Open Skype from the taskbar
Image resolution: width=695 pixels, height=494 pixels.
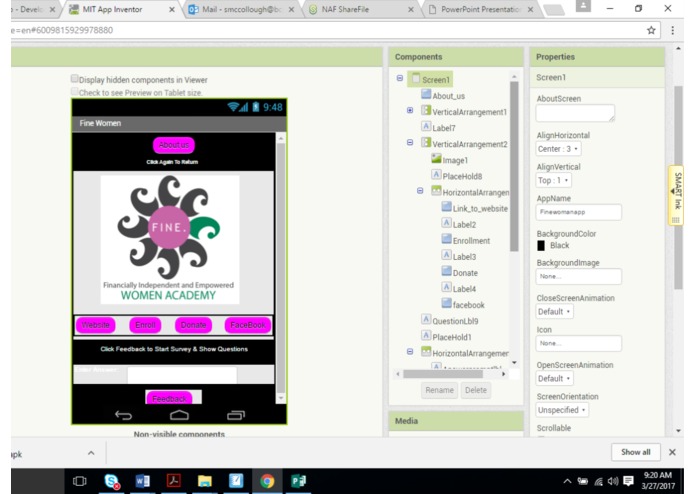(x=112, y=481)
